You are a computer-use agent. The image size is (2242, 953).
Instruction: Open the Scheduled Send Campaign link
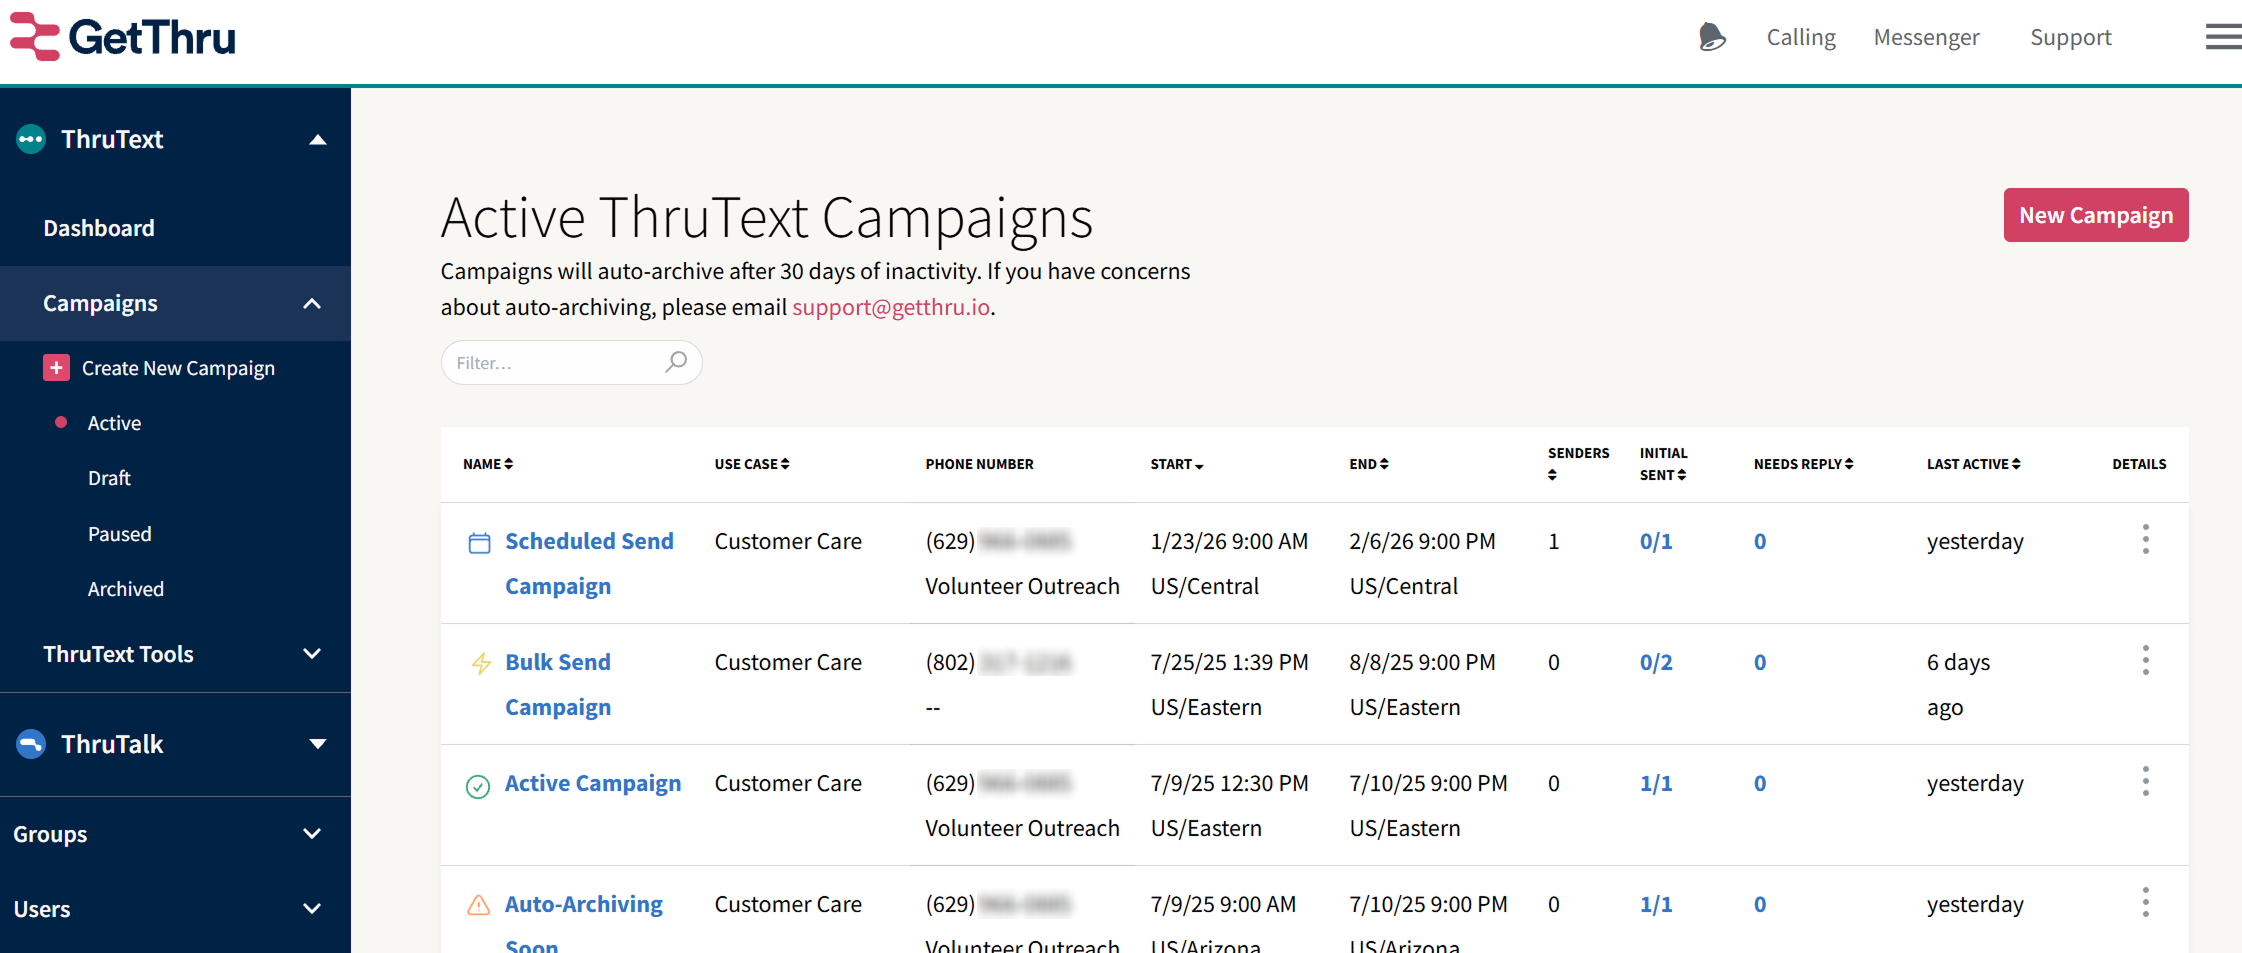589,563
